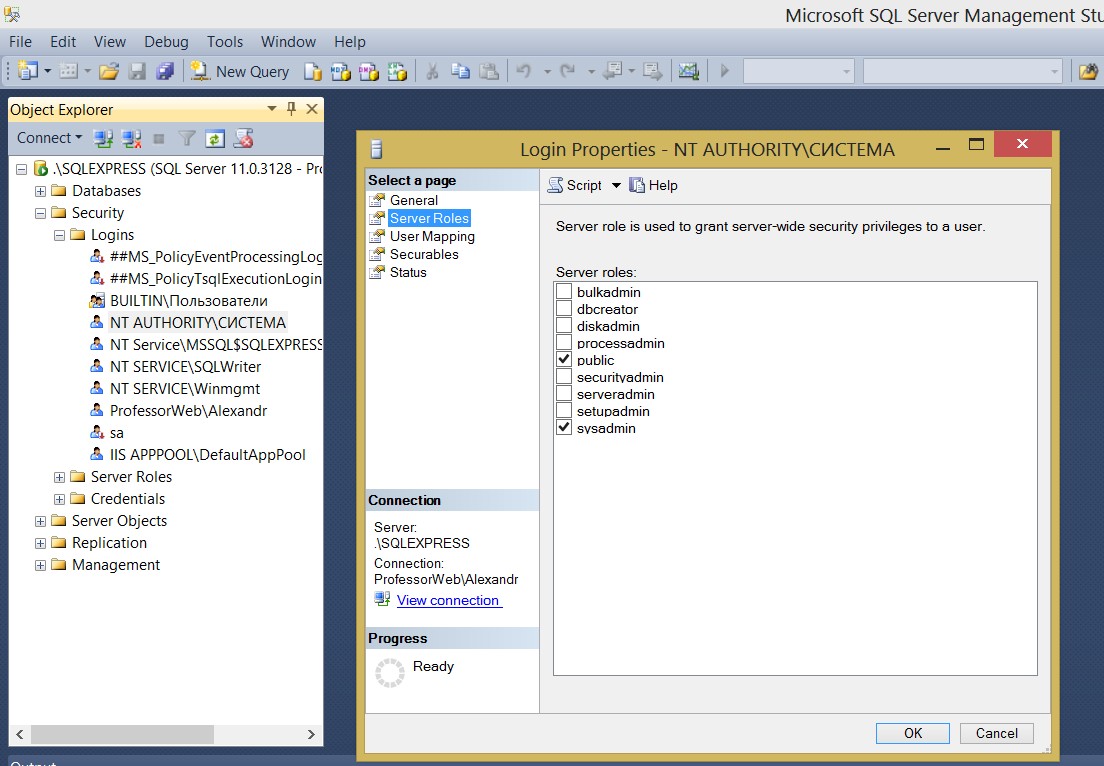The width and height of the screenshot is (1104, 766).
Task: Click the Save All toolbar icon
Action: pos(165,71)
